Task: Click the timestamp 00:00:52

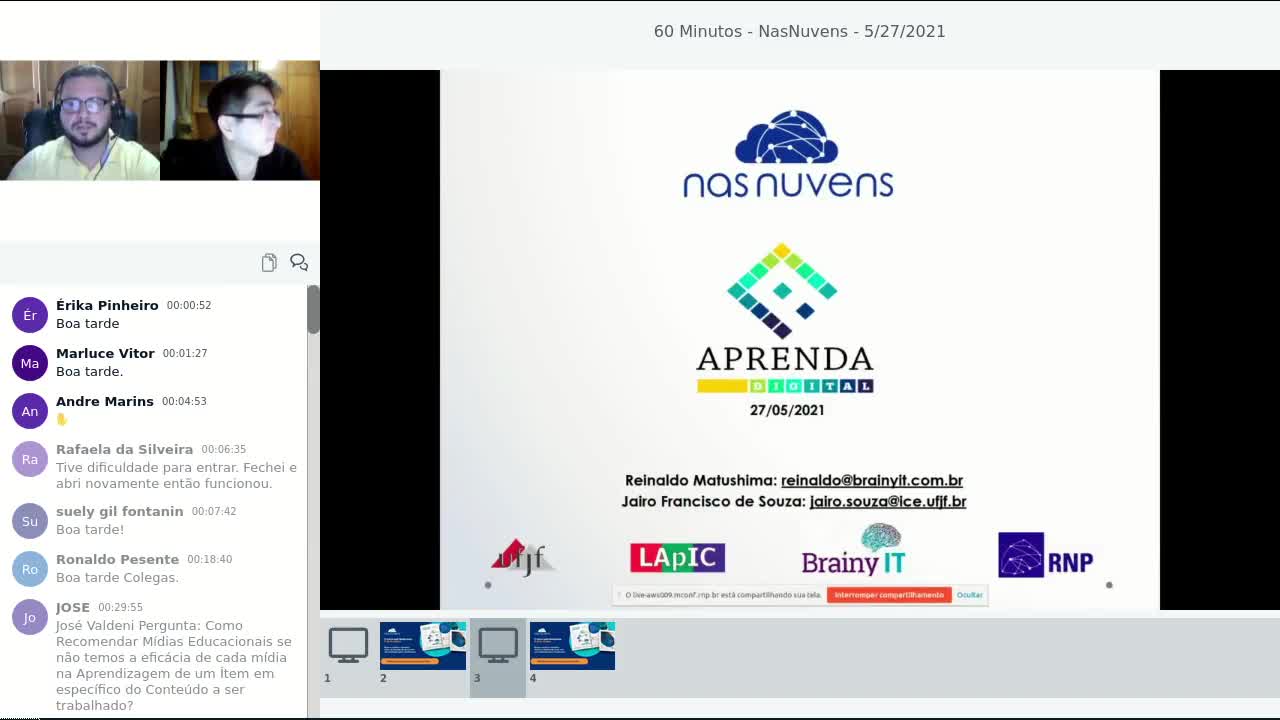Action: [189, 305]
